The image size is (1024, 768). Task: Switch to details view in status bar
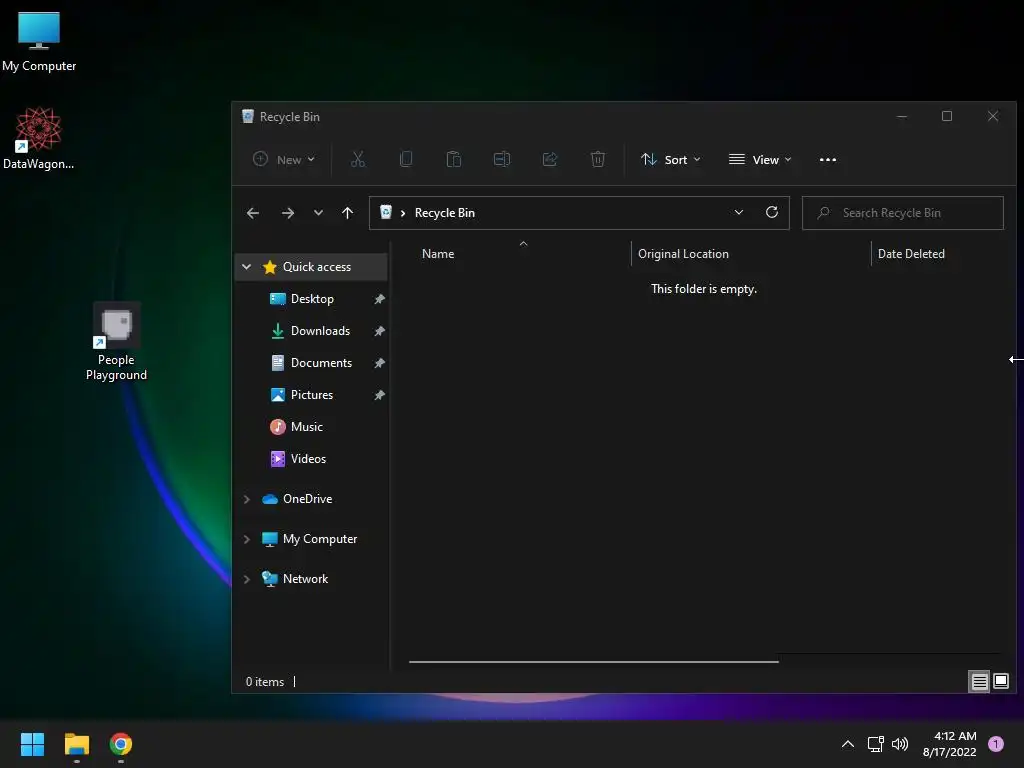tap(979, 682)
